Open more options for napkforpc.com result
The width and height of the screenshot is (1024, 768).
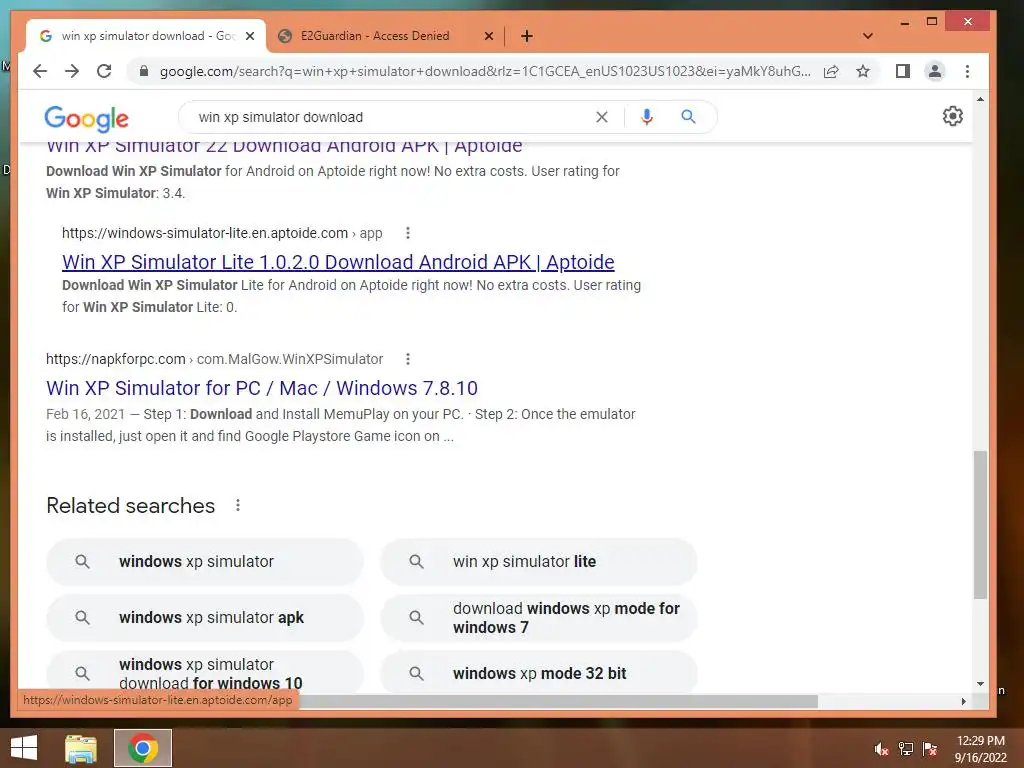coord(408,359)
